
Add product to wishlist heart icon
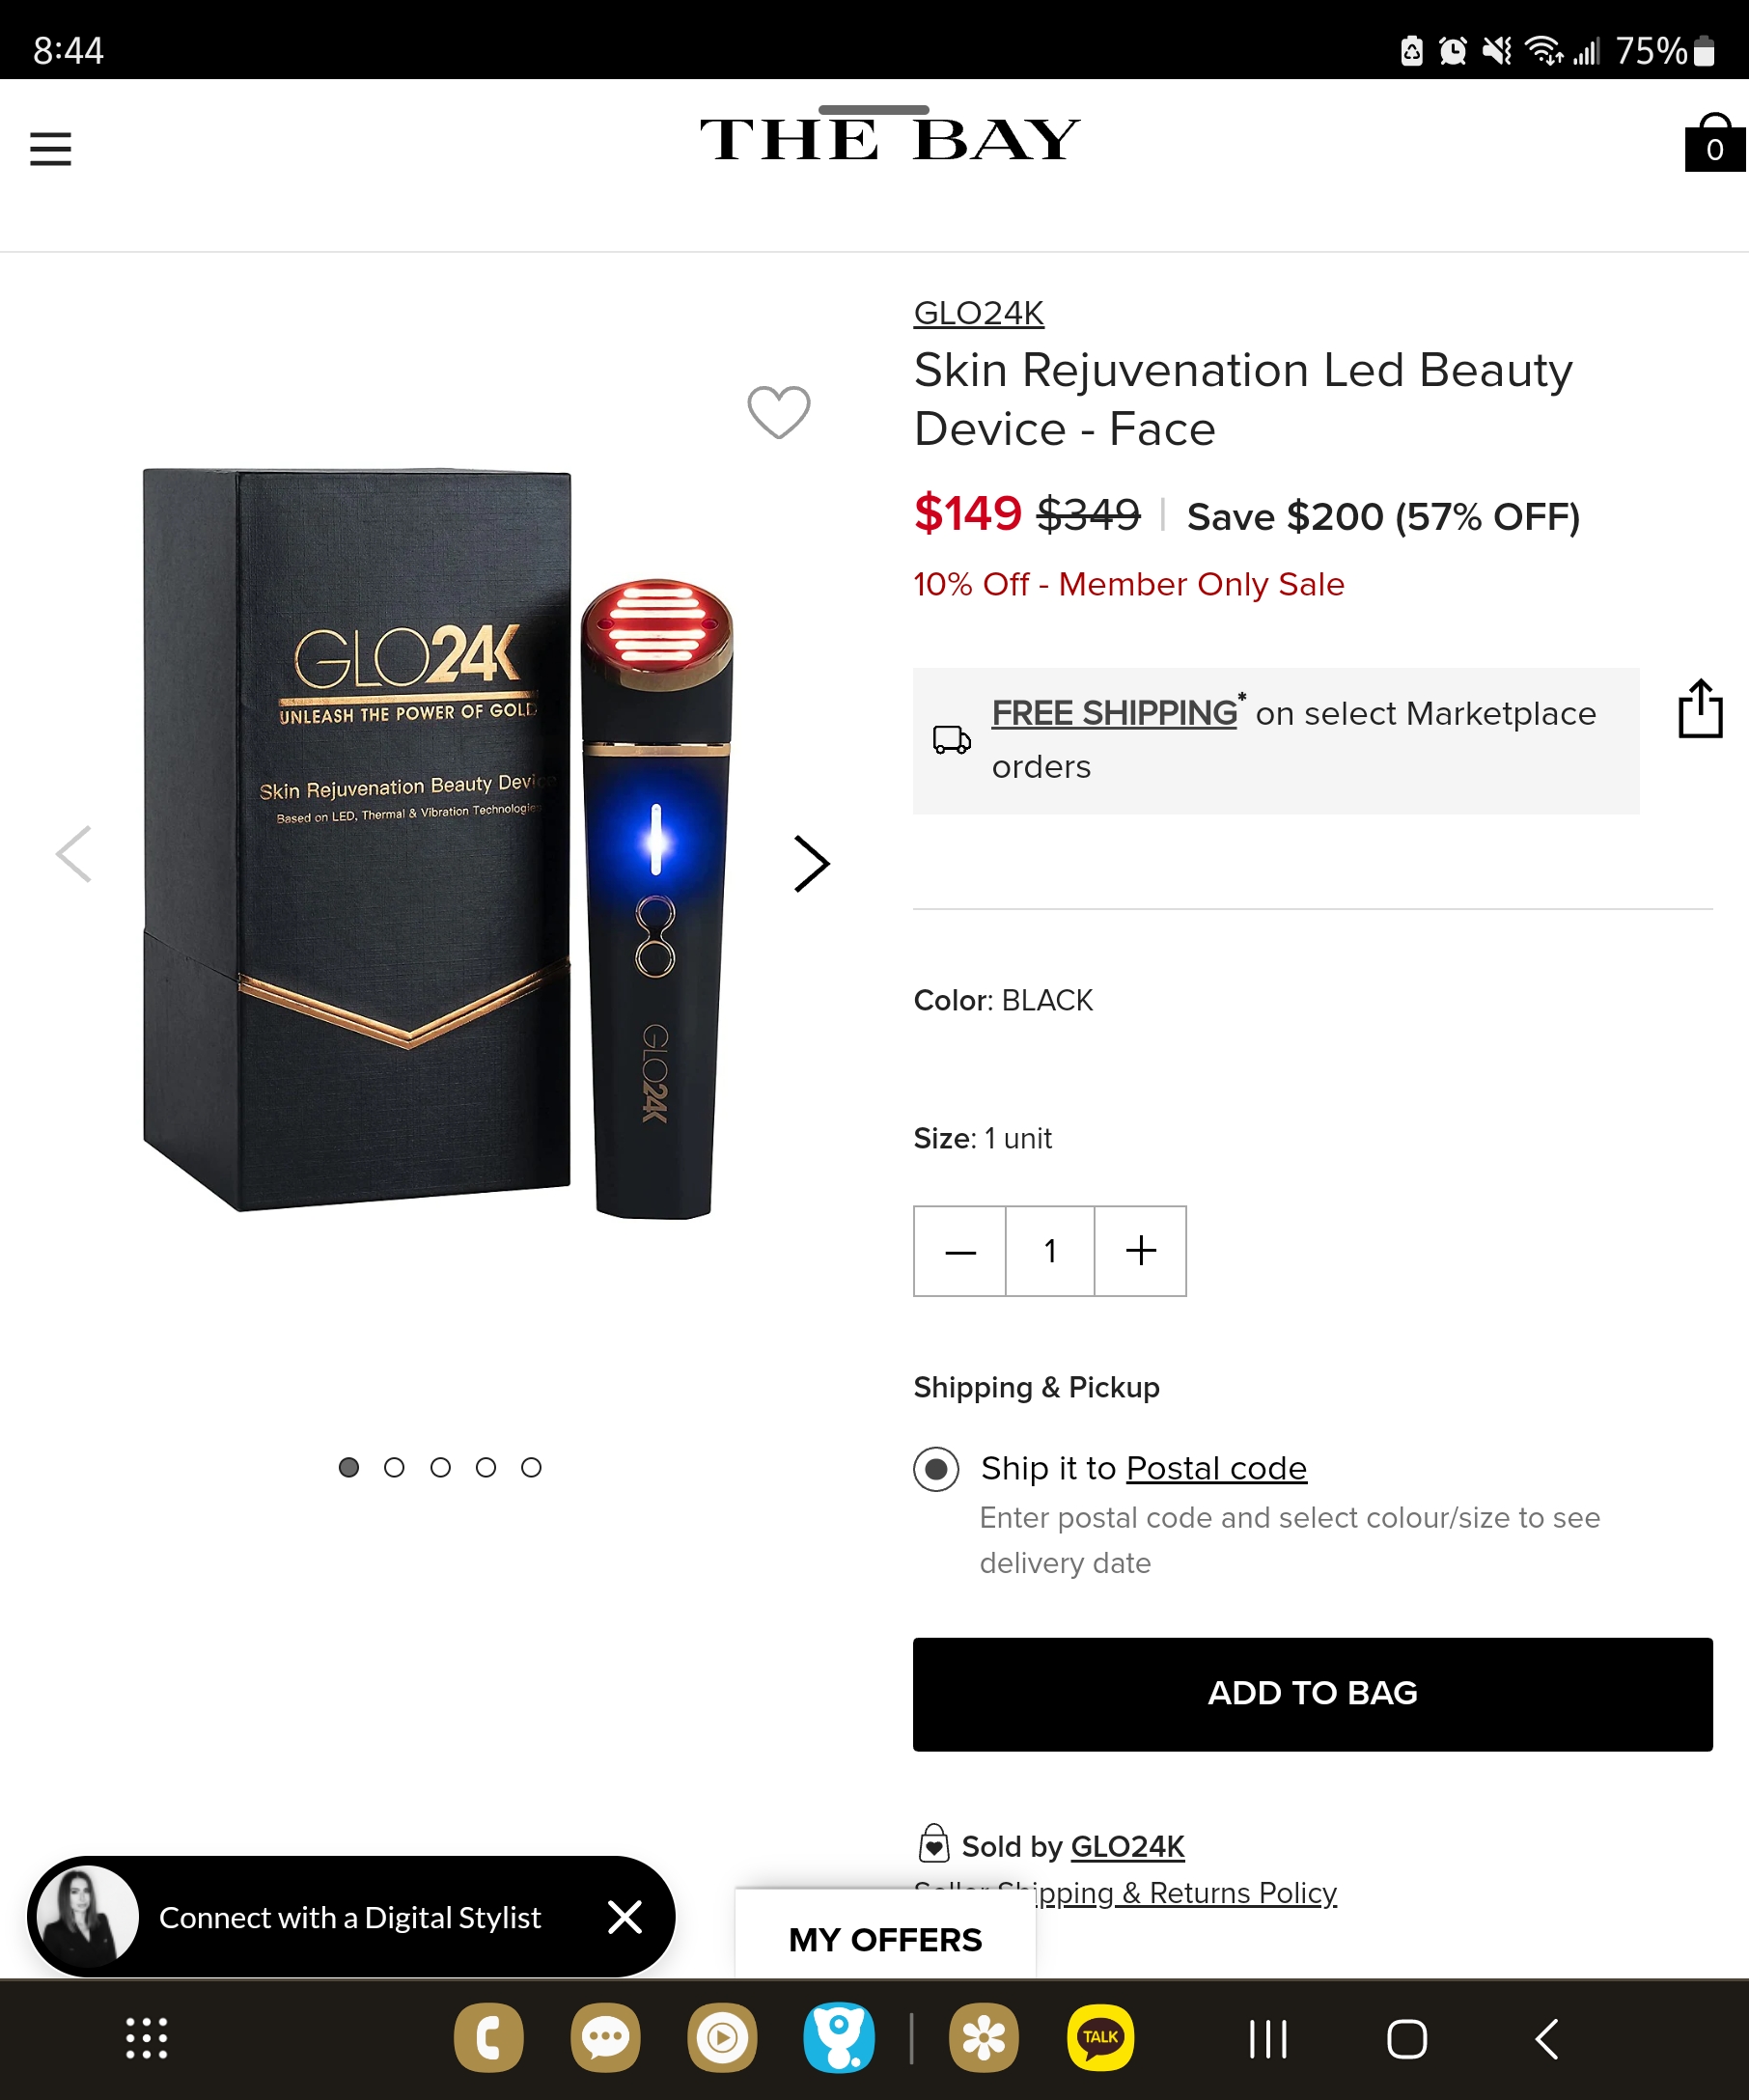coord(779,411)
